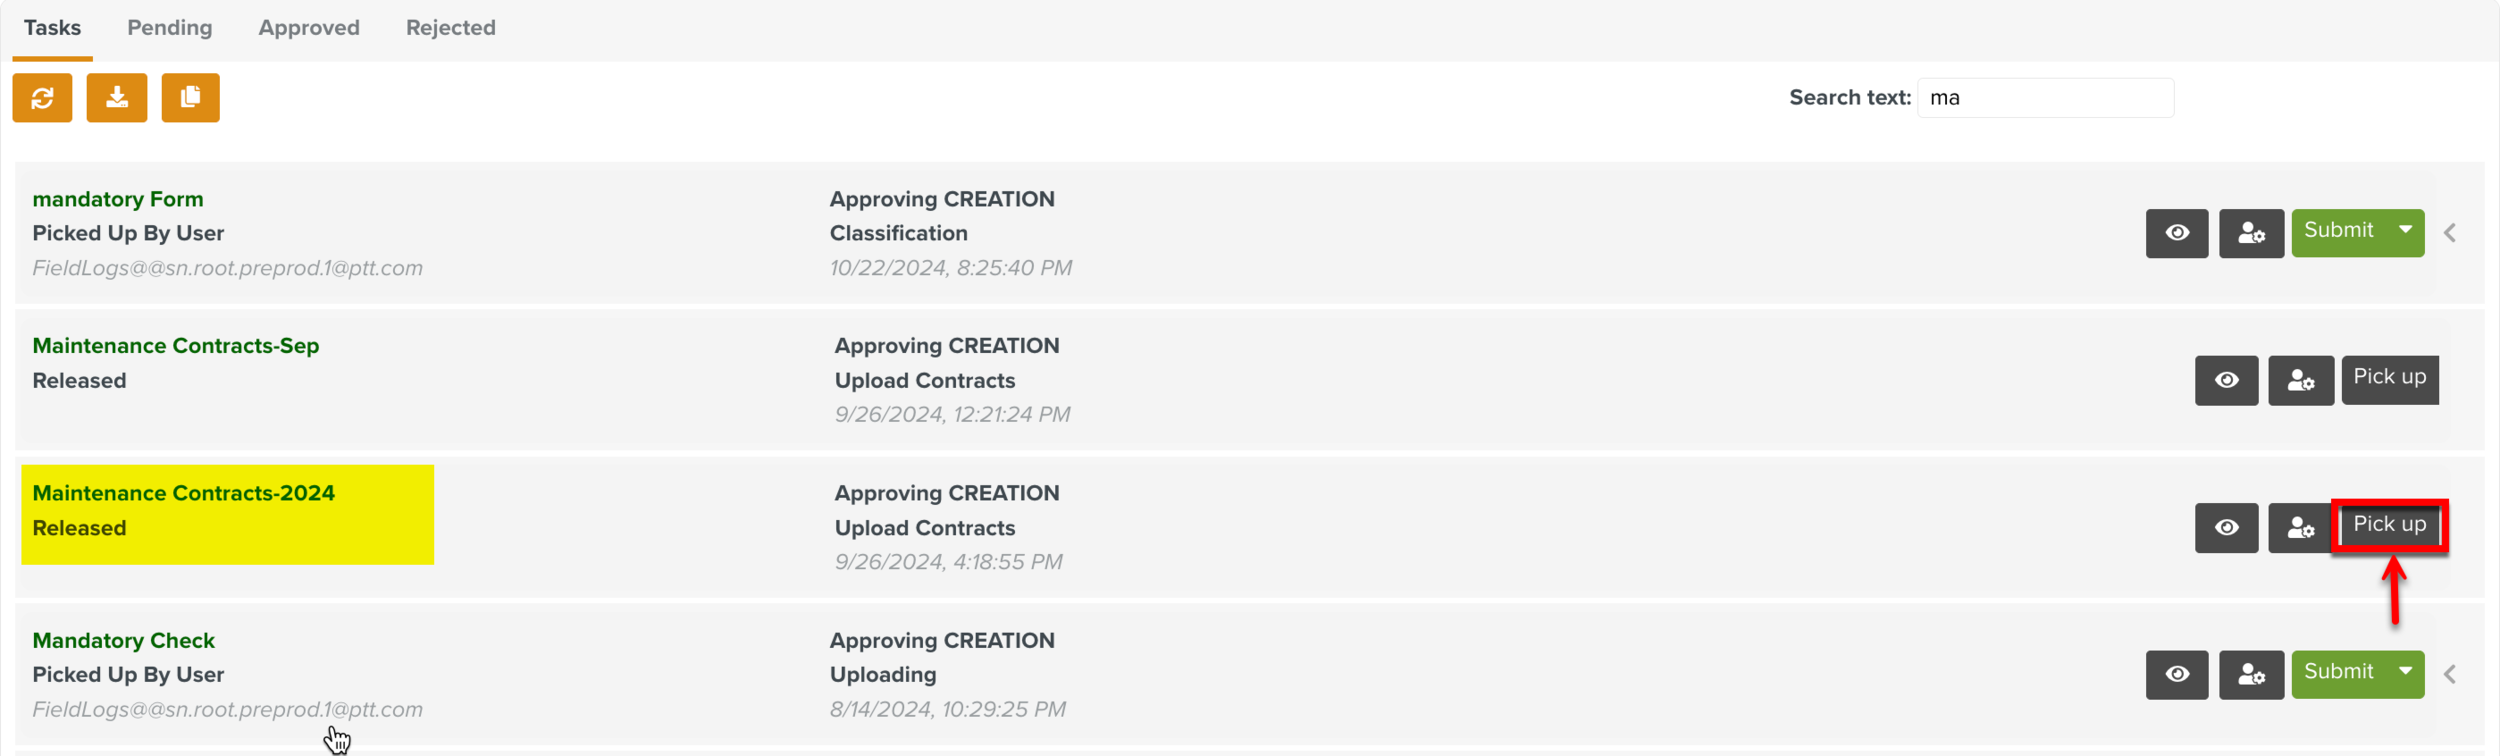
Task: Open user assignment for Maintenance Contracts-Sep
Action: tap(2300, 380)
